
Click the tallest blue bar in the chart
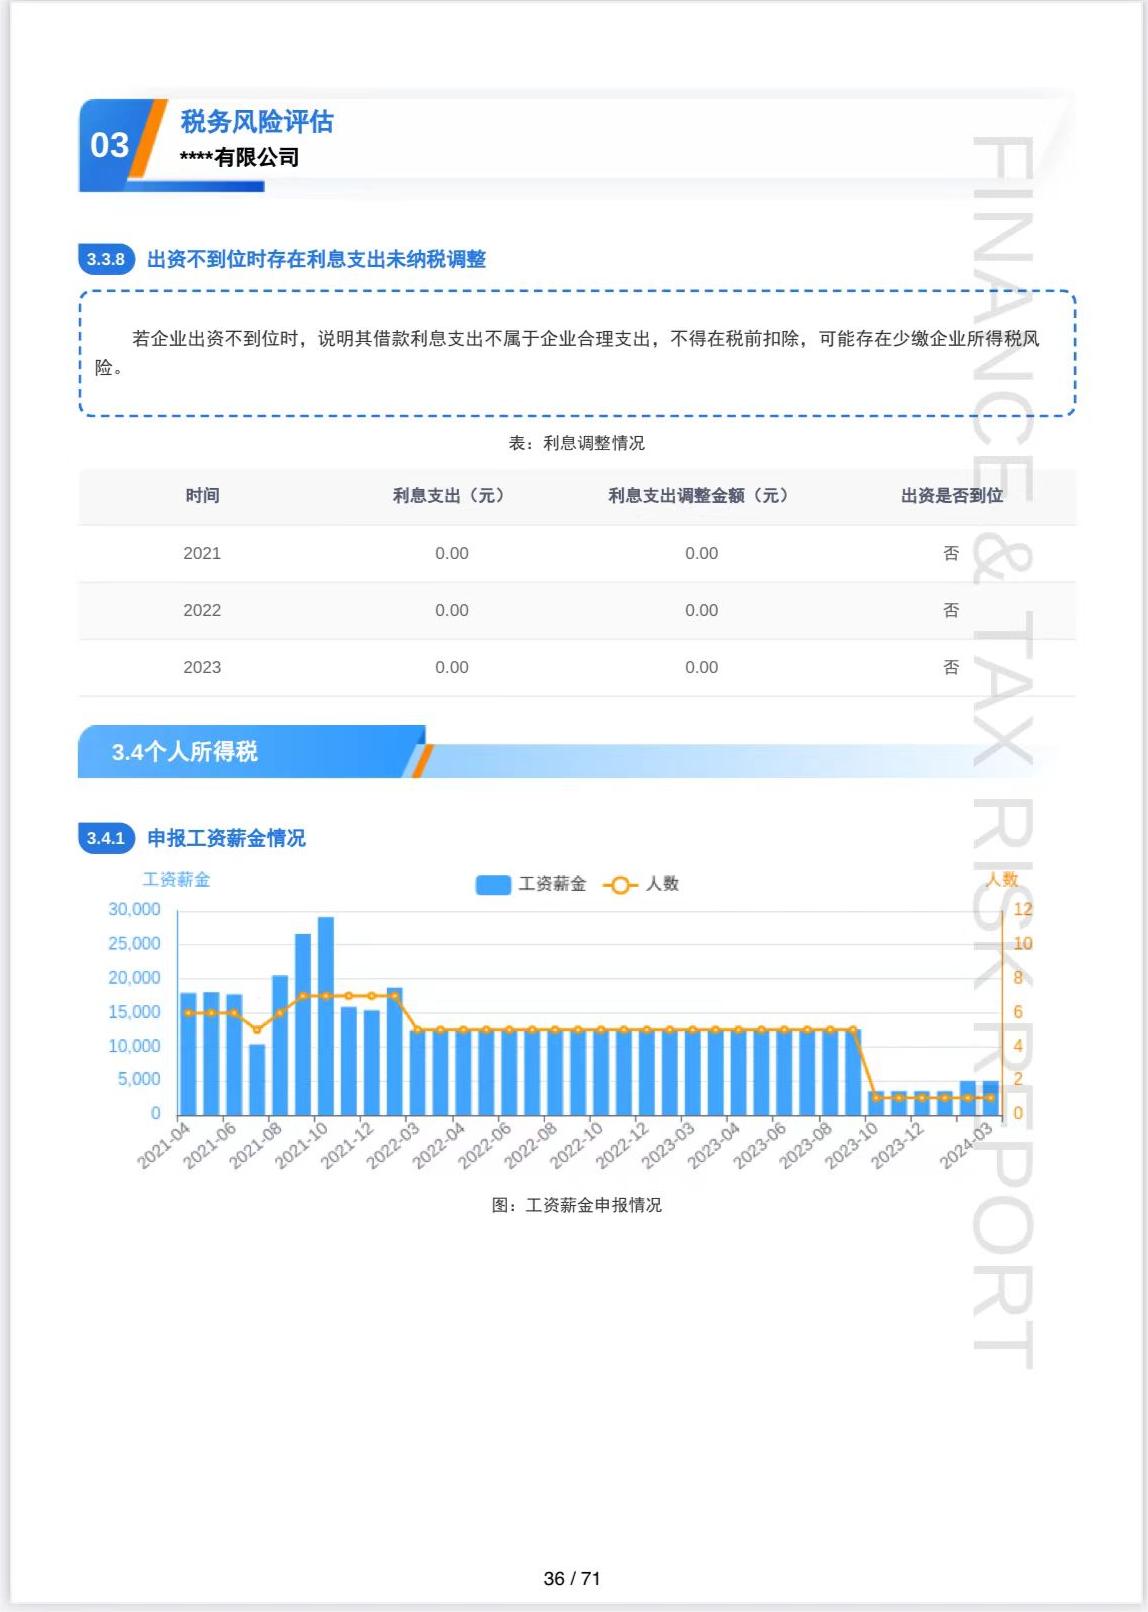(x=326, y=1016)
